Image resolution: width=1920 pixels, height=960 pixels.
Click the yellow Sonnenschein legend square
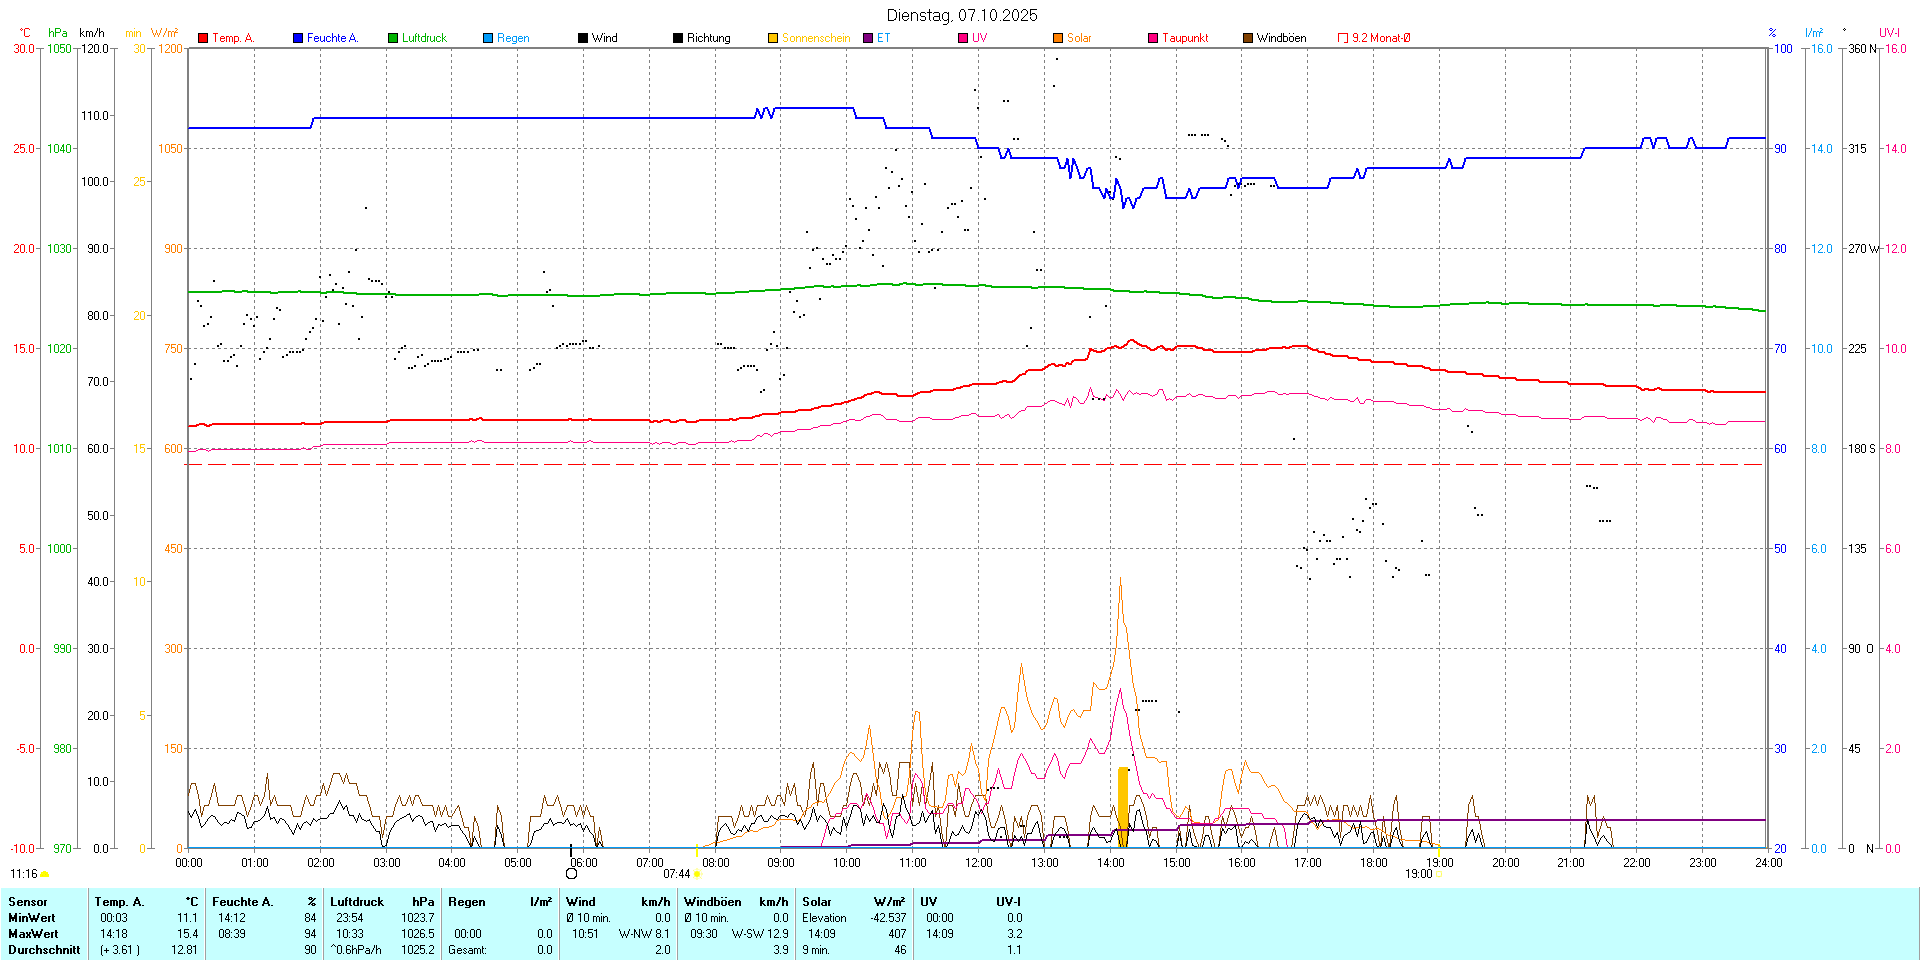click(773, 38)
